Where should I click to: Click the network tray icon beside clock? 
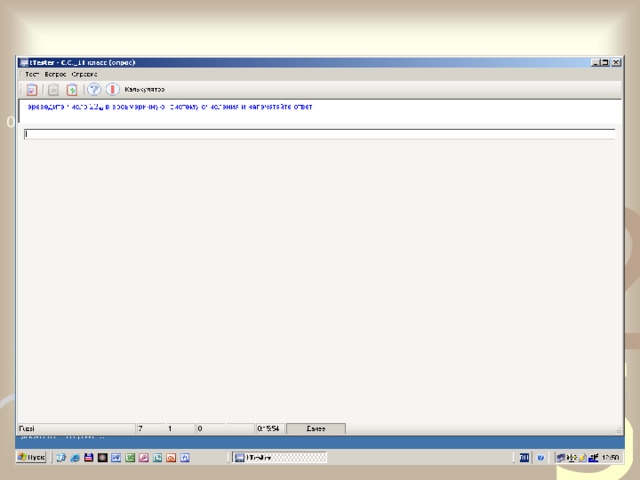coord(593,458)
